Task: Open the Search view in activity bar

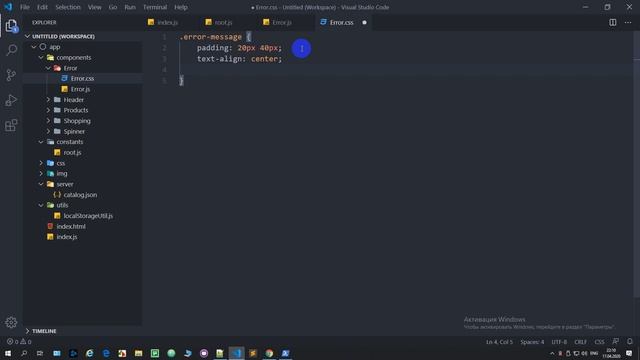Action: pos(11,50)
